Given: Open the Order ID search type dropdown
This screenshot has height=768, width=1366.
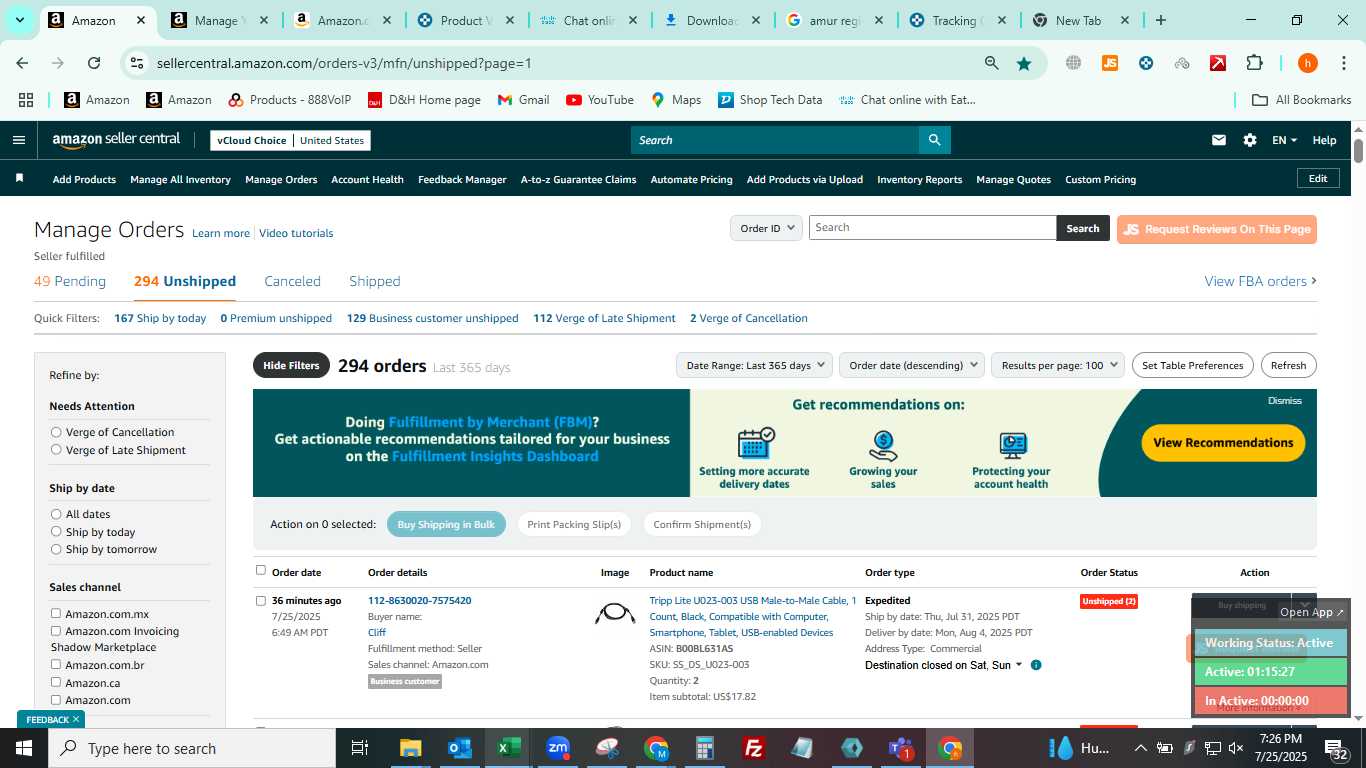Looking at the screenshot, I should point(766,228).
